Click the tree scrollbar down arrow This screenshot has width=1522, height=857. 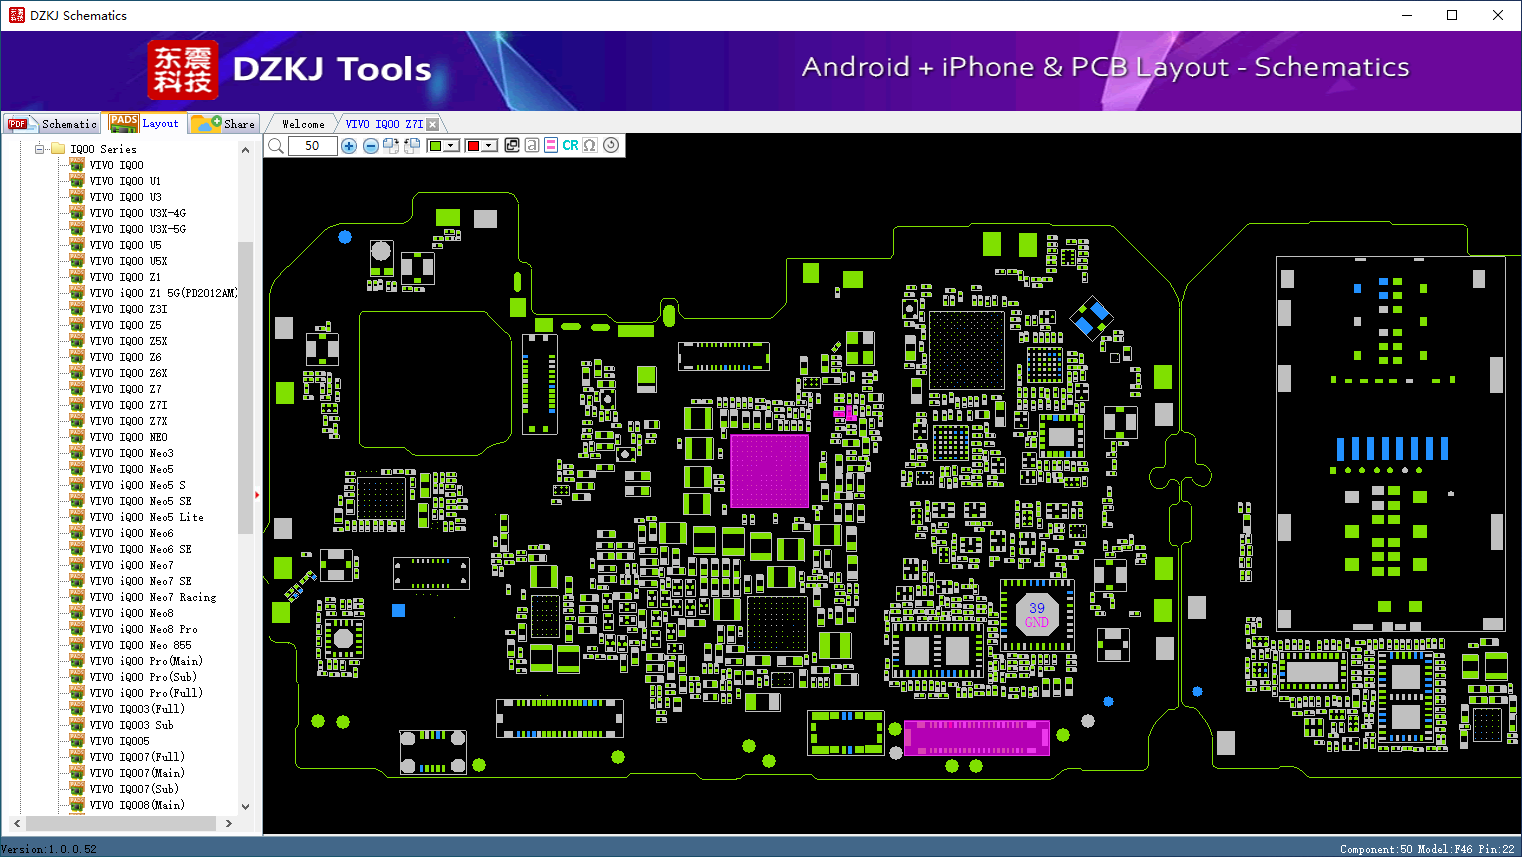246,806
